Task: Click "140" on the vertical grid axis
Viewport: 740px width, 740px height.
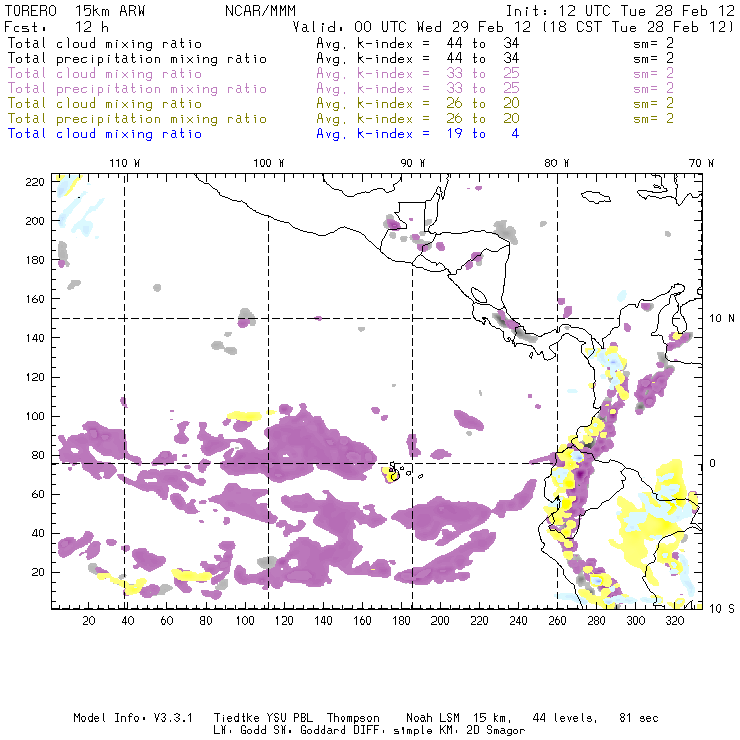Action: 35,338
